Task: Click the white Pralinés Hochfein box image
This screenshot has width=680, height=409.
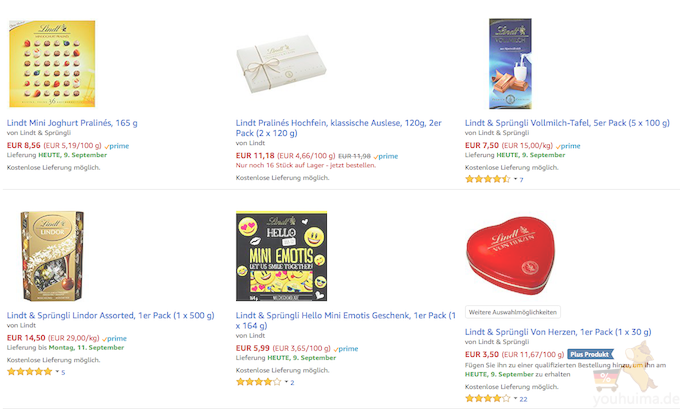Action: 281,64
